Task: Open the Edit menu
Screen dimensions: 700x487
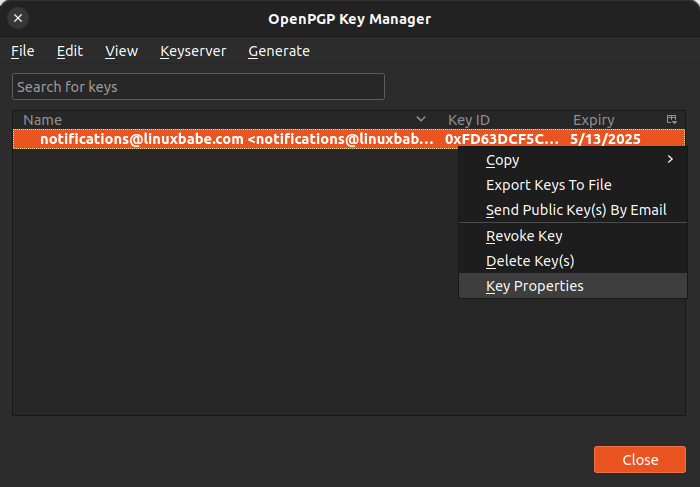Action: 70,51
